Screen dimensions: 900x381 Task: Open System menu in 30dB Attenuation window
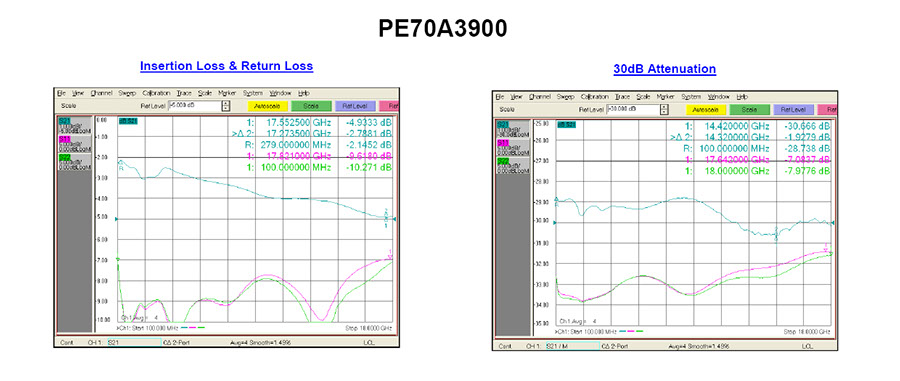tap(691, 96)
